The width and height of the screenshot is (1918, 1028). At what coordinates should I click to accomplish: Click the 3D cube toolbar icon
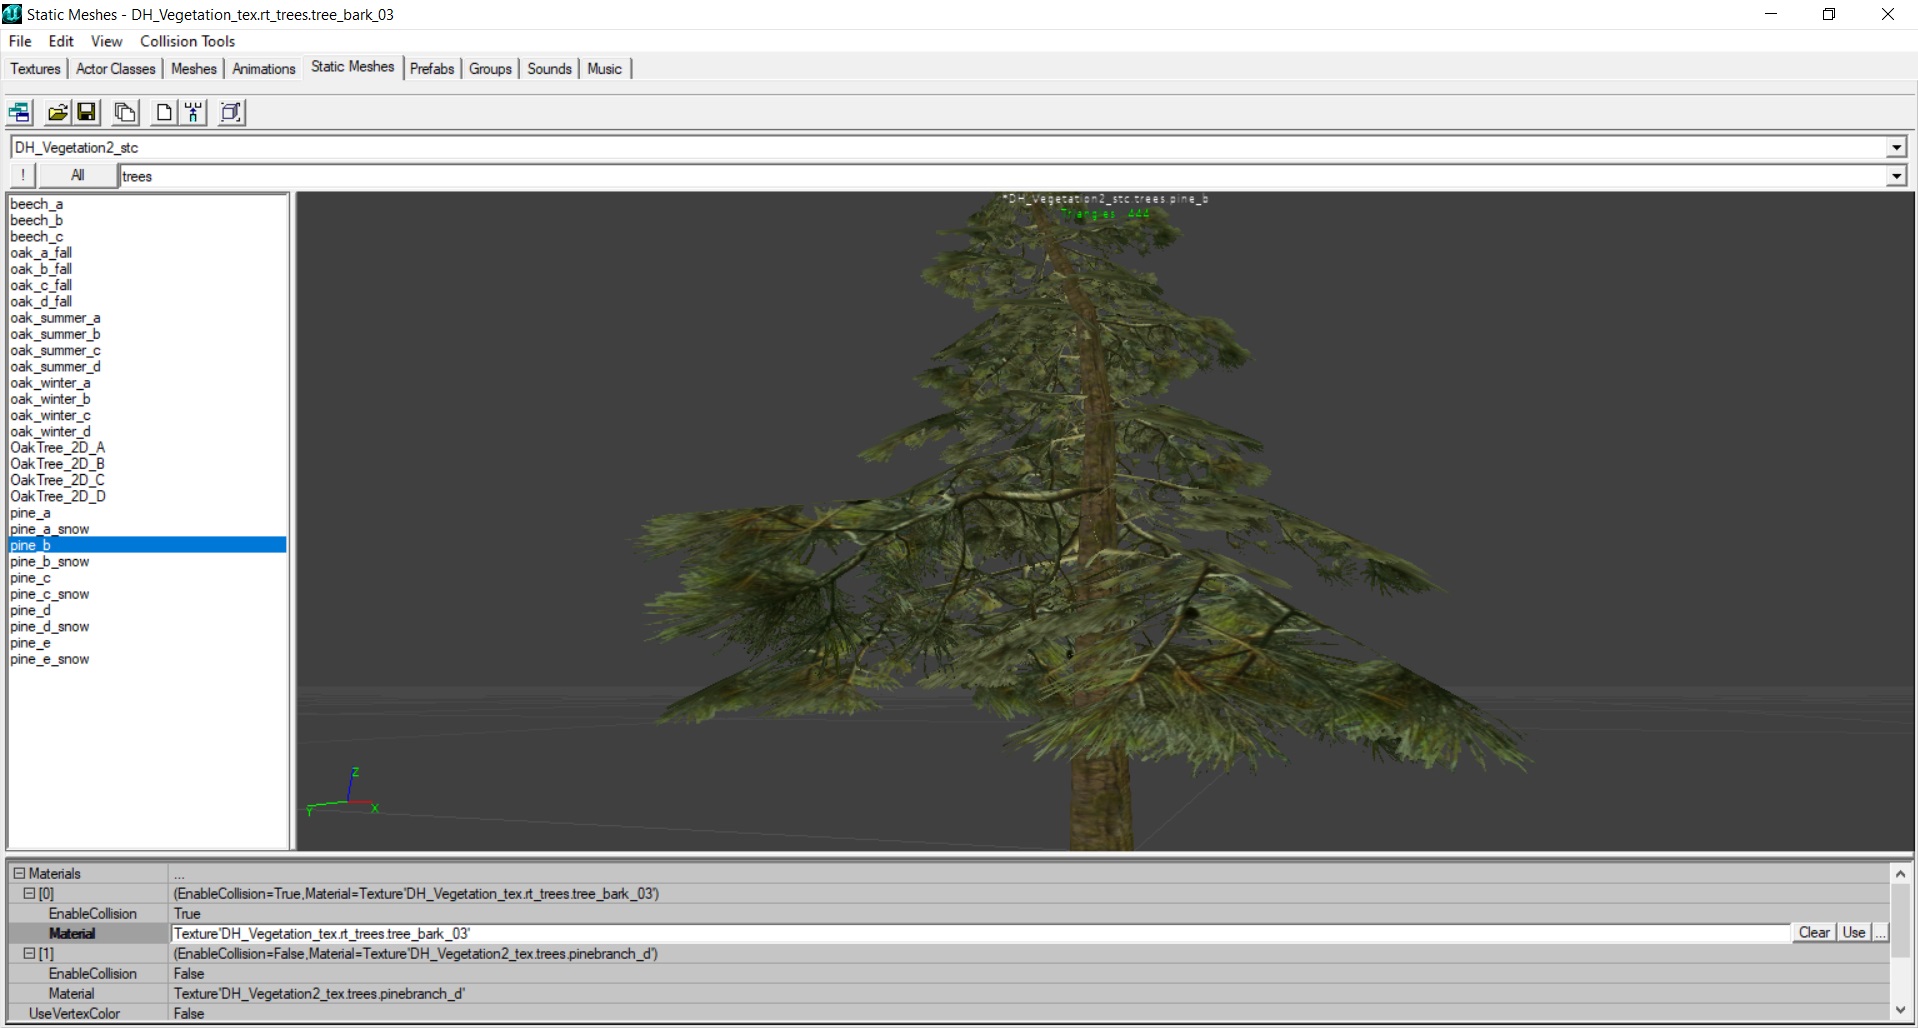232,112
